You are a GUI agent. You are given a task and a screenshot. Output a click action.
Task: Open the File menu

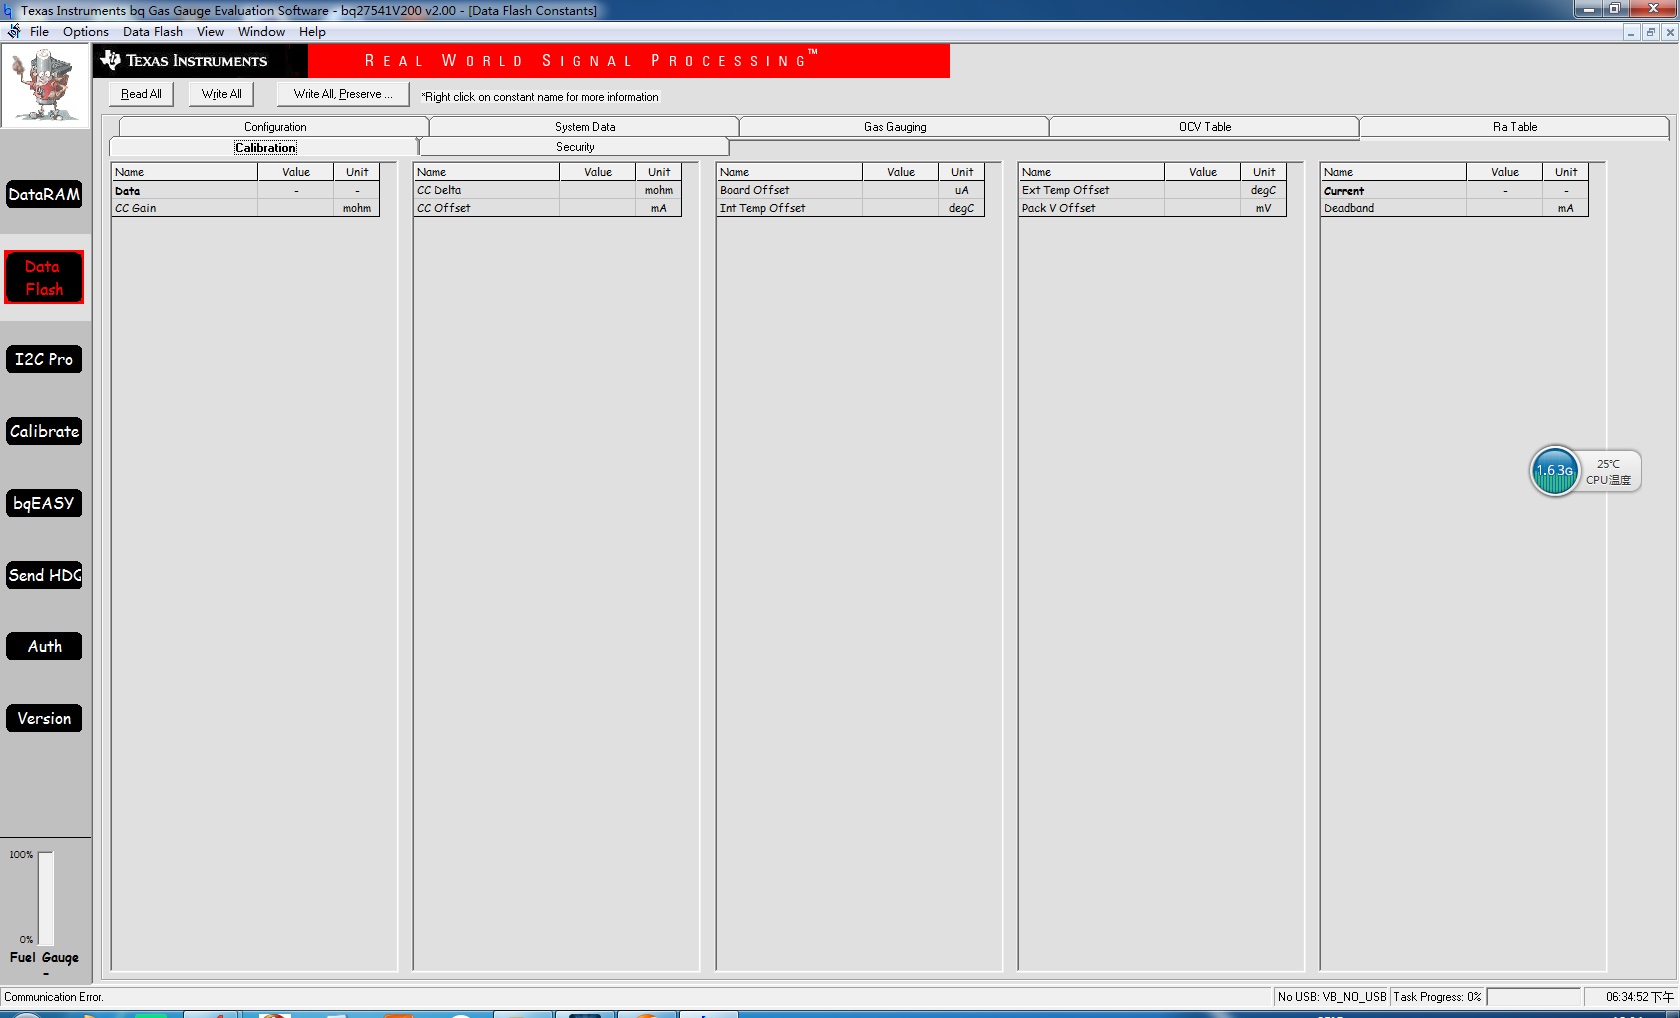39,31
